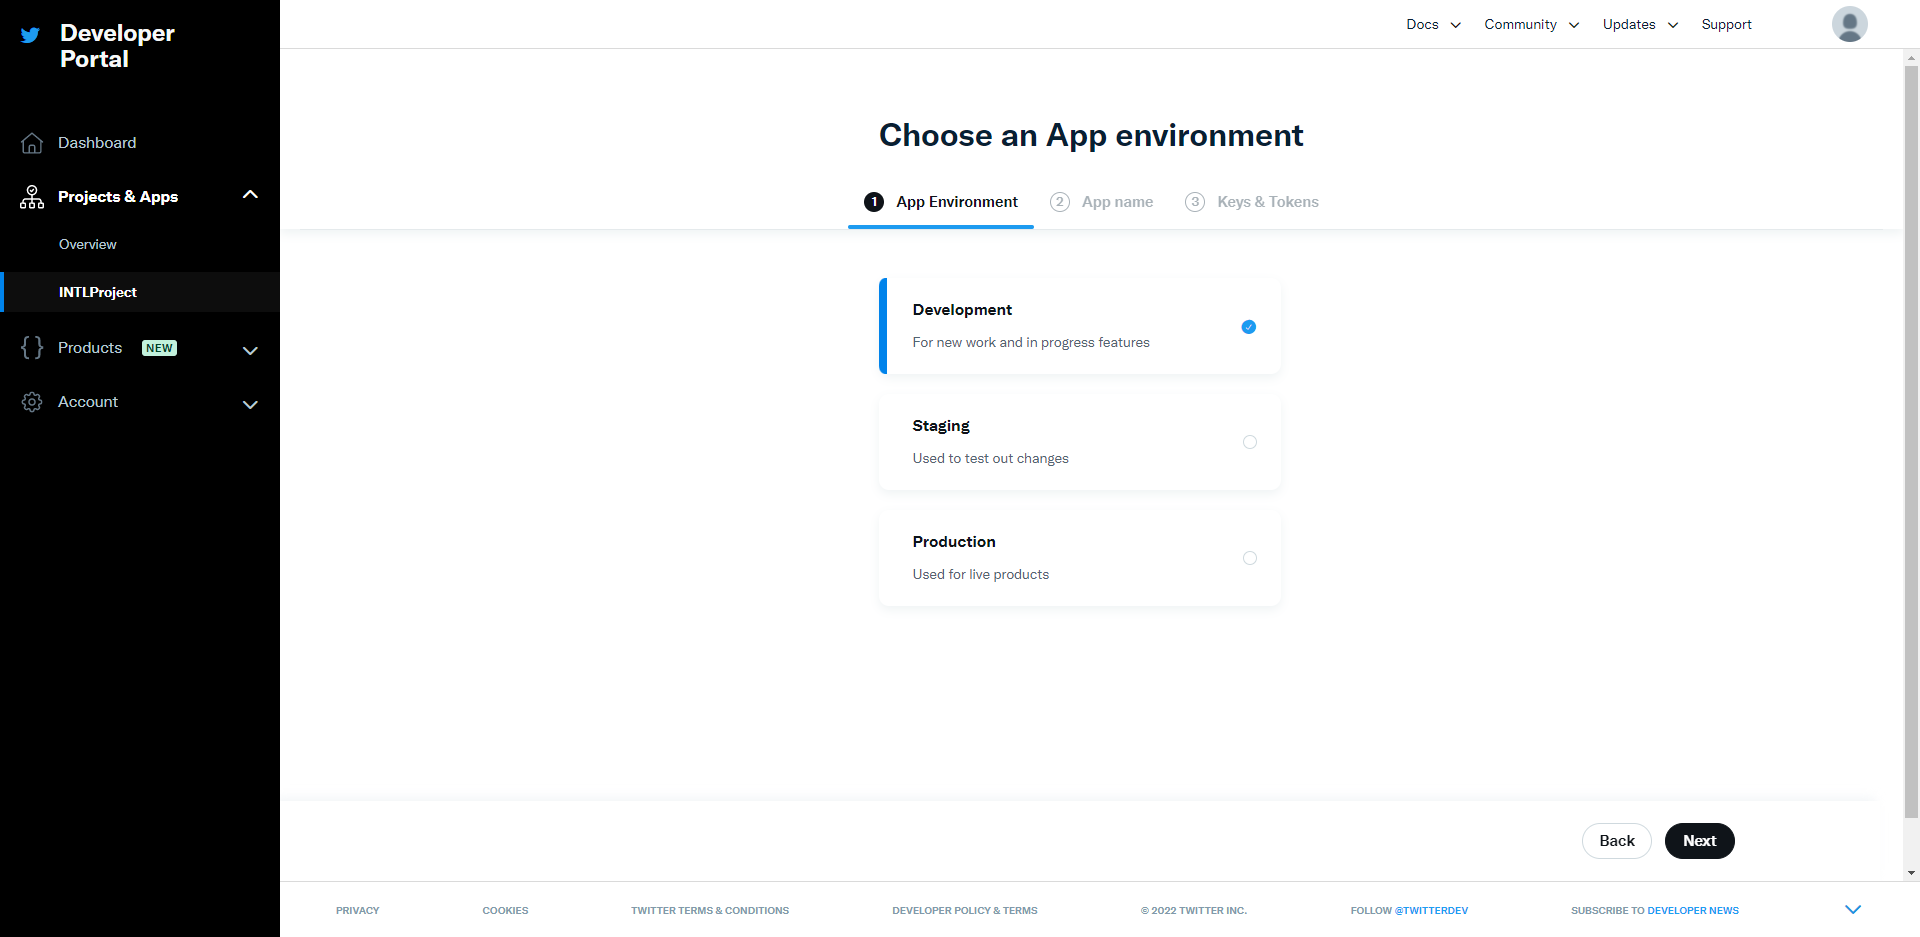Select INTLProject in the sidebar
Screen dimensions: 1920x937
click(x=97, y=291)
